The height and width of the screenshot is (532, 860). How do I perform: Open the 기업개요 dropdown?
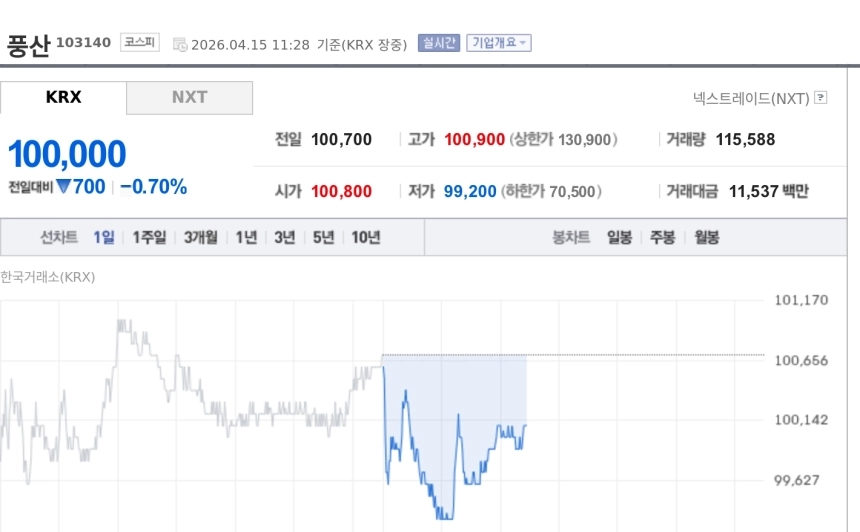pyautogui.click(x=499, y=43)
